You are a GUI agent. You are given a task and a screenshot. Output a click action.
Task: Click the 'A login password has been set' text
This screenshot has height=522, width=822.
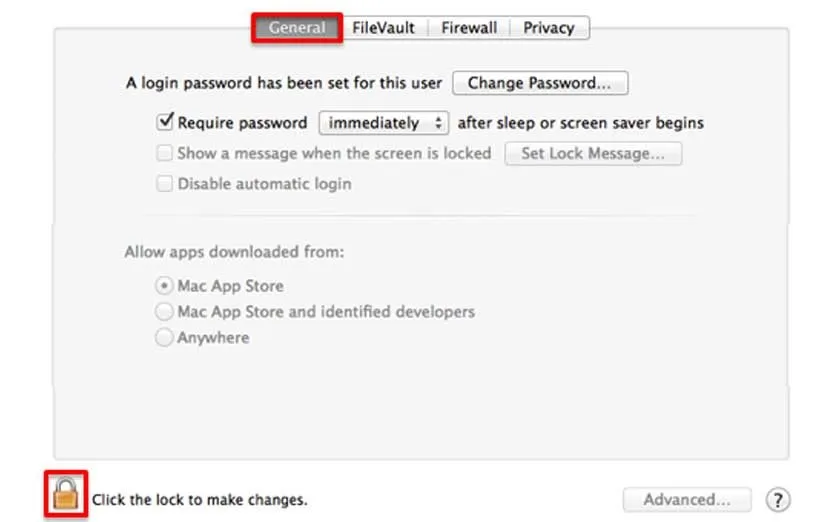(284, 83)
